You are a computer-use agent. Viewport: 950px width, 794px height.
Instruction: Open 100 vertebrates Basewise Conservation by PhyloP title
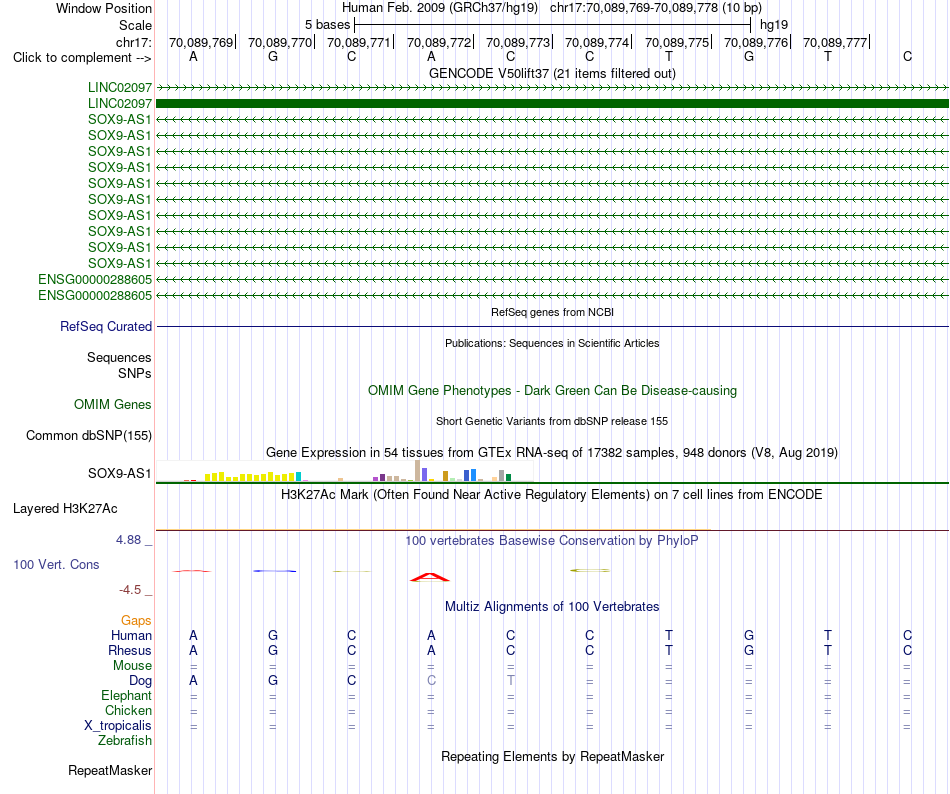(x=552, y=541)
